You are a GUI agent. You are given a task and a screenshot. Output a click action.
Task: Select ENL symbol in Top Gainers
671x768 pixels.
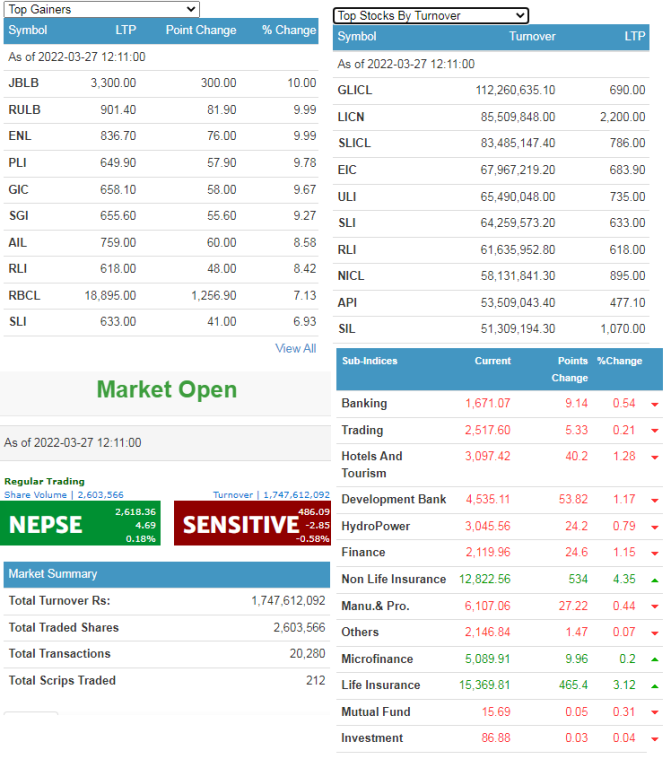click(20, 136)
